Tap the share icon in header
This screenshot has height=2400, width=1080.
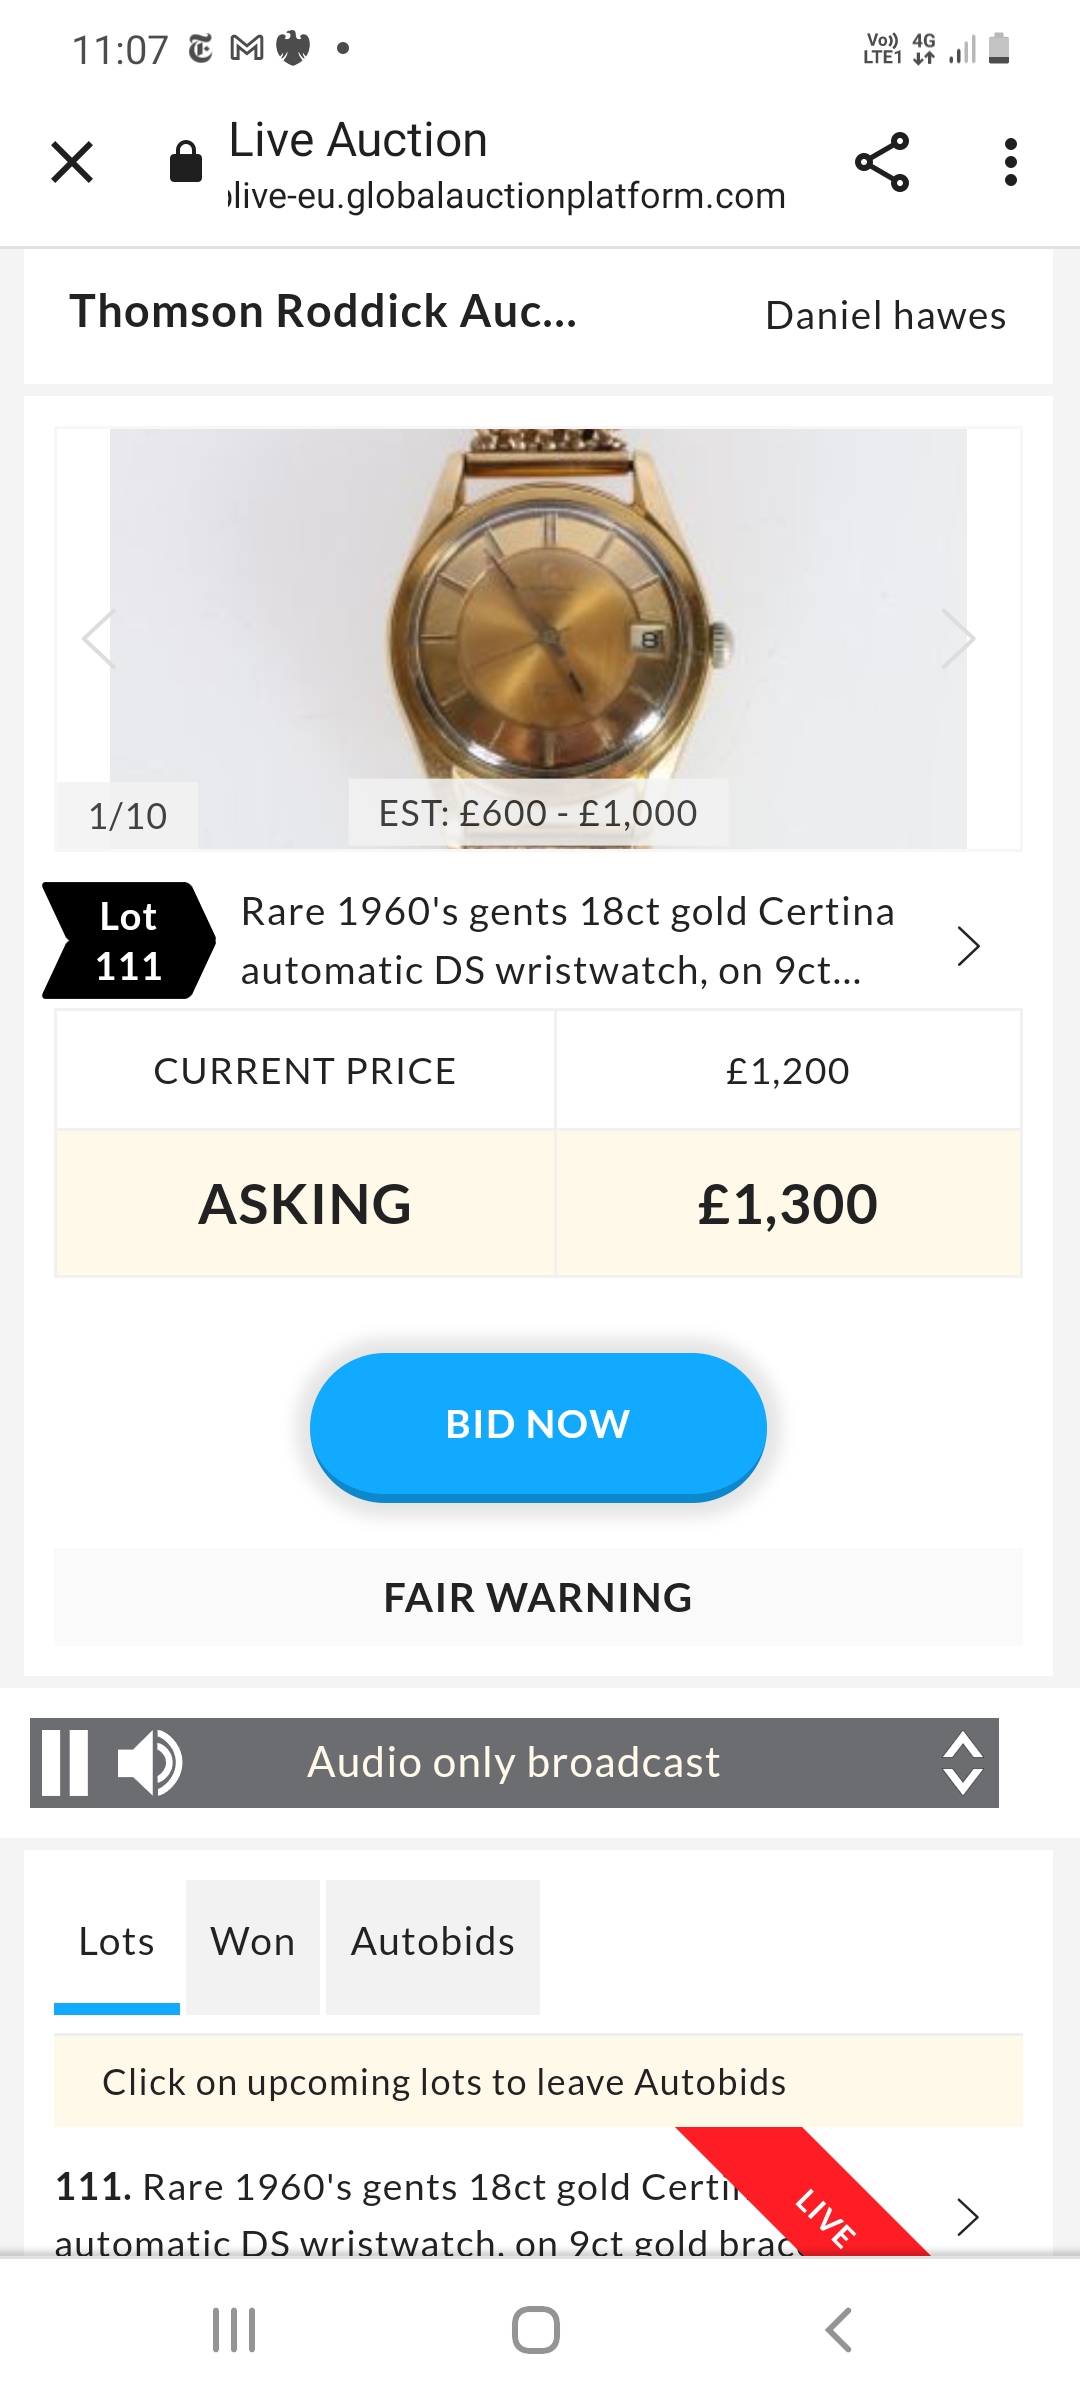(882, 162)
